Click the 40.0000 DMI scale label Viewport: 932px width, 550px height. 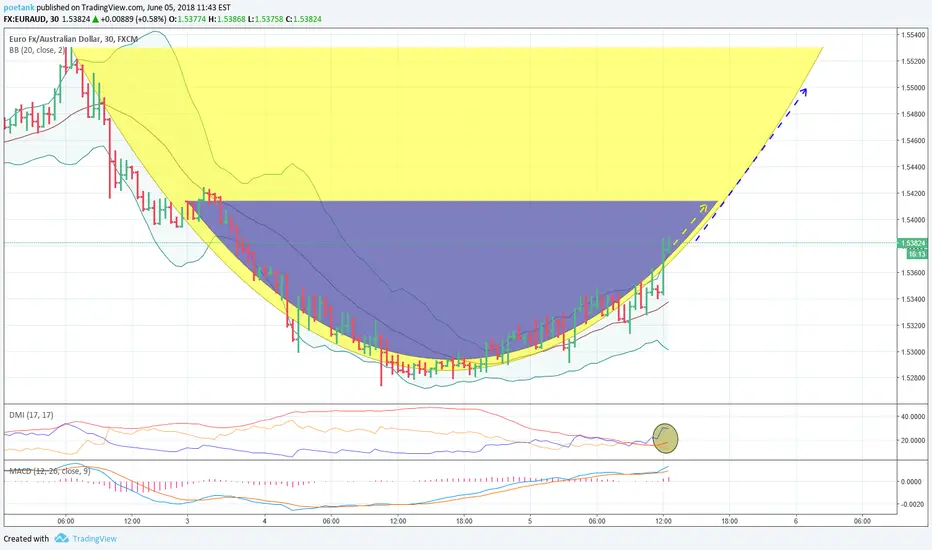(913, 417)
